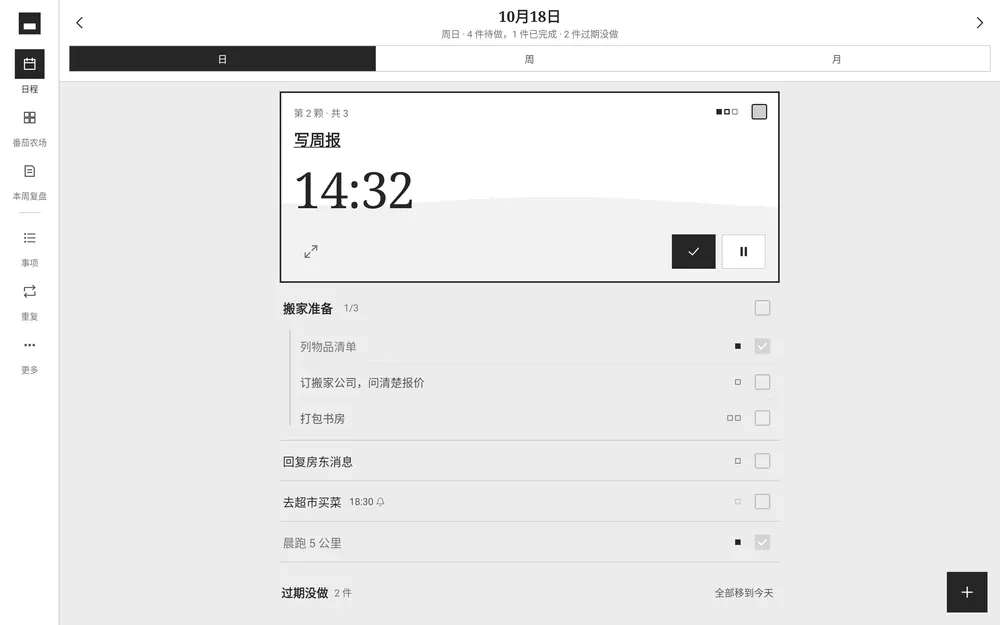Switch to the 周 tab
Screen dimensions: 1000x625
pyautogui.click(x=529, y=59)
